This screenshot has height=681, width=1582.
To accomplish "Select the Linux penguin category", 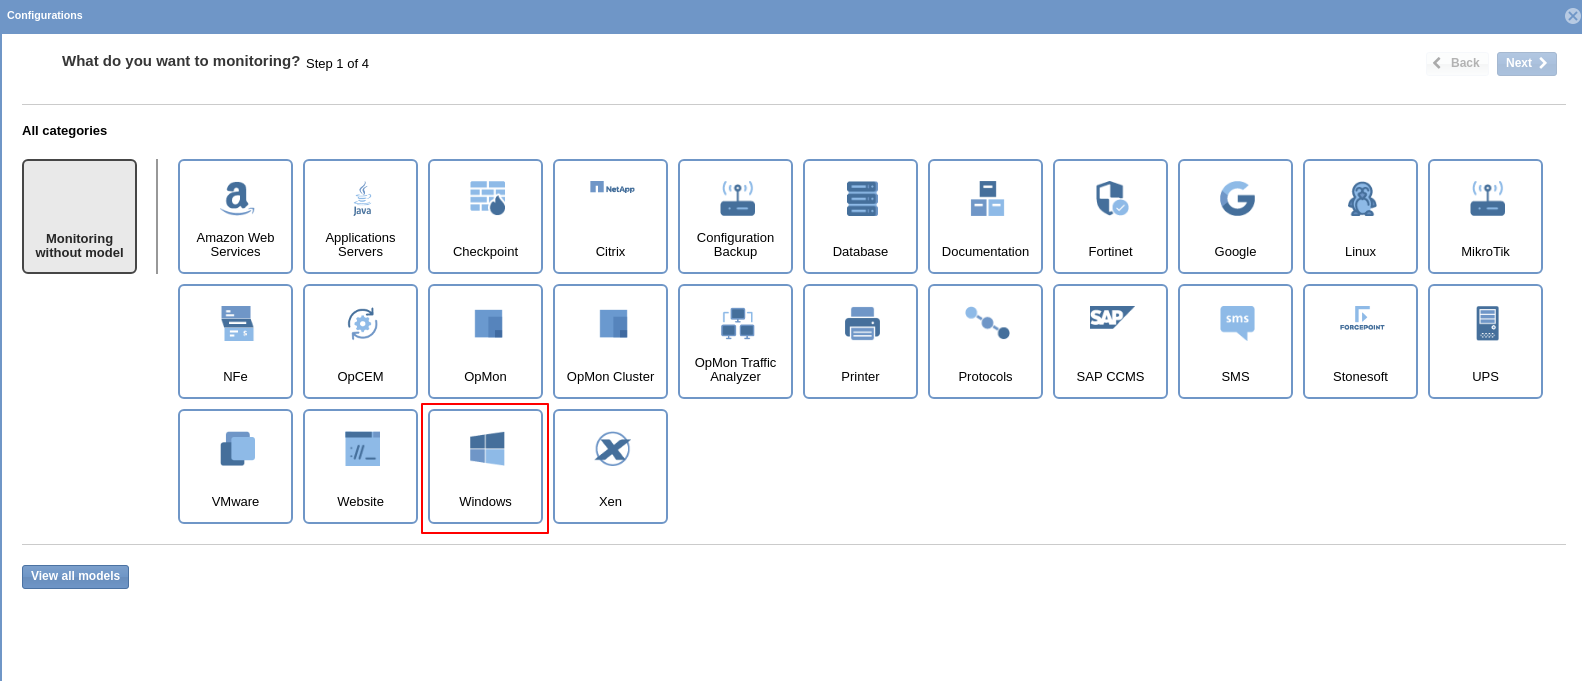I will coord(1360,216).
